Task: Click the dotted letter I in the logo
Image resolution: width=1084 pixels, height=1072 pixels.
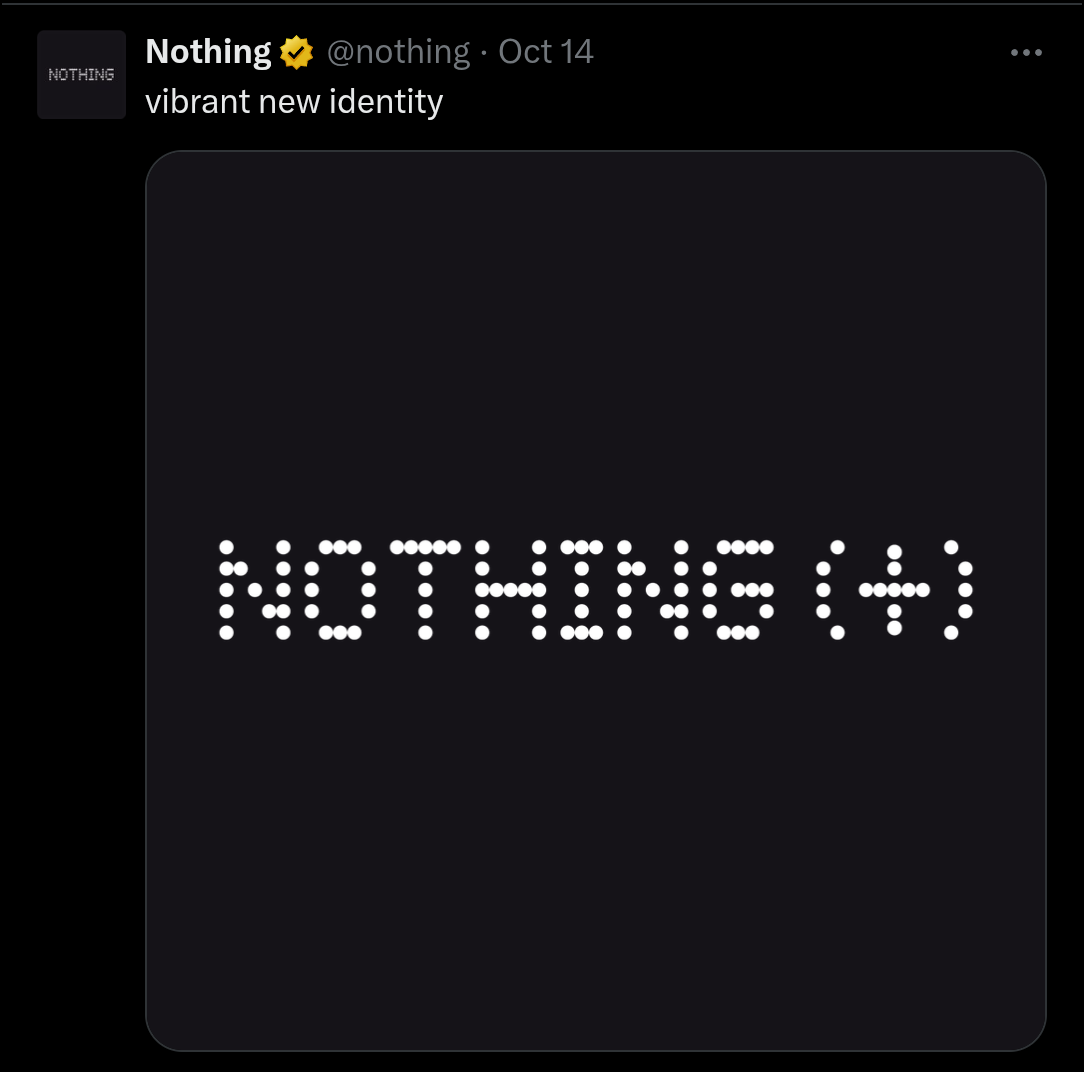Action: tap(582, 590)
